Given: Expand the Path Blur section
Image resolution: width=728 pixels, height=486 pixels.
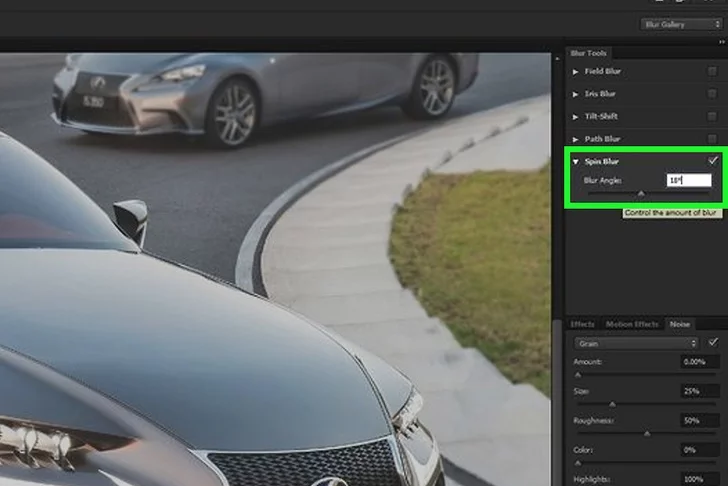Looking at the screenshot, I should pos(575,139).
